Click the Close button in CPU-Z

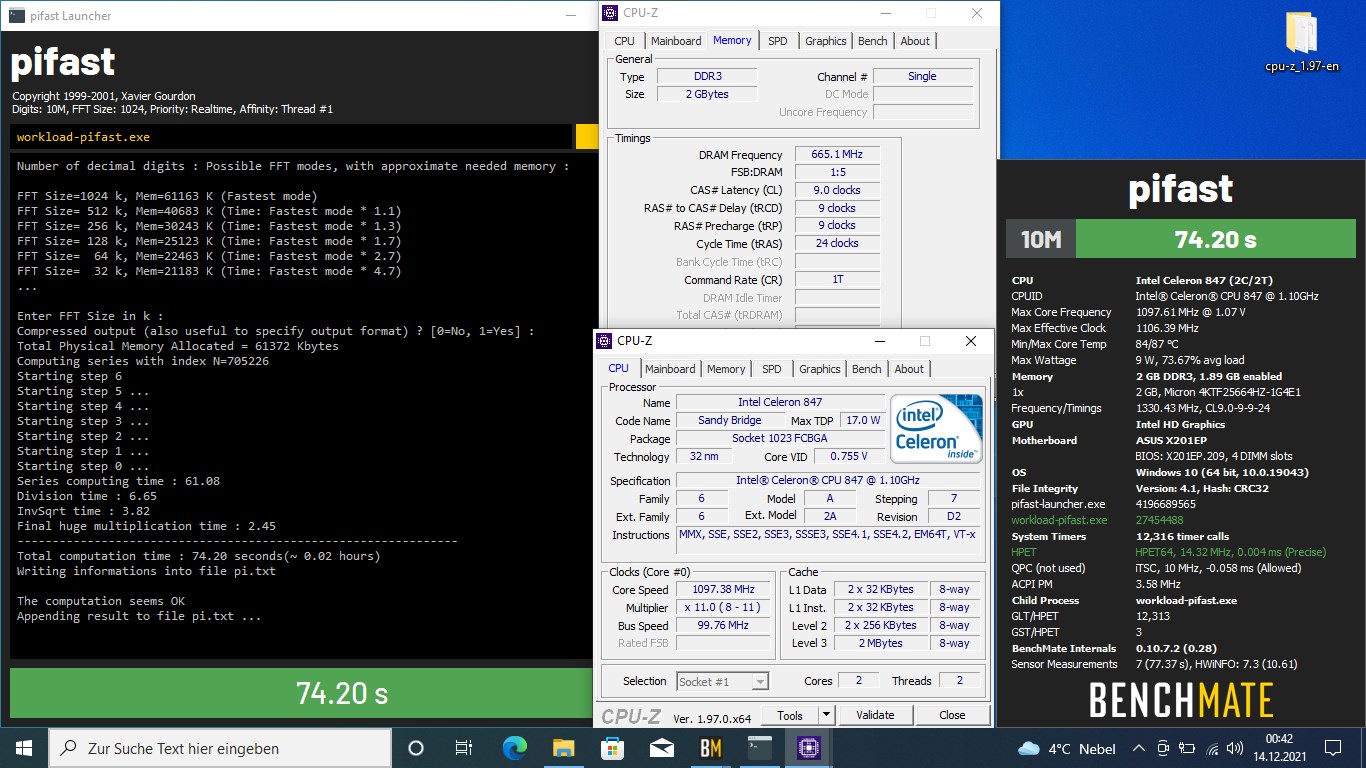point(952,715)
